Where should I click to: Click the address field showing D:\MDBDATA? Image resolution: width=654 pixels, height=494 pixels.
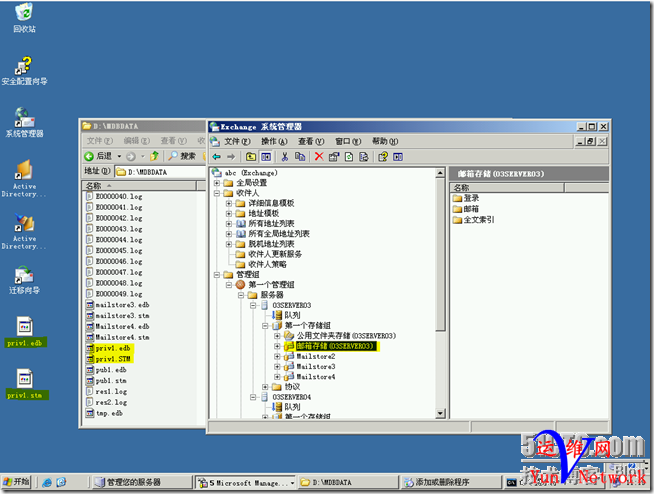[x=161, y=171]
